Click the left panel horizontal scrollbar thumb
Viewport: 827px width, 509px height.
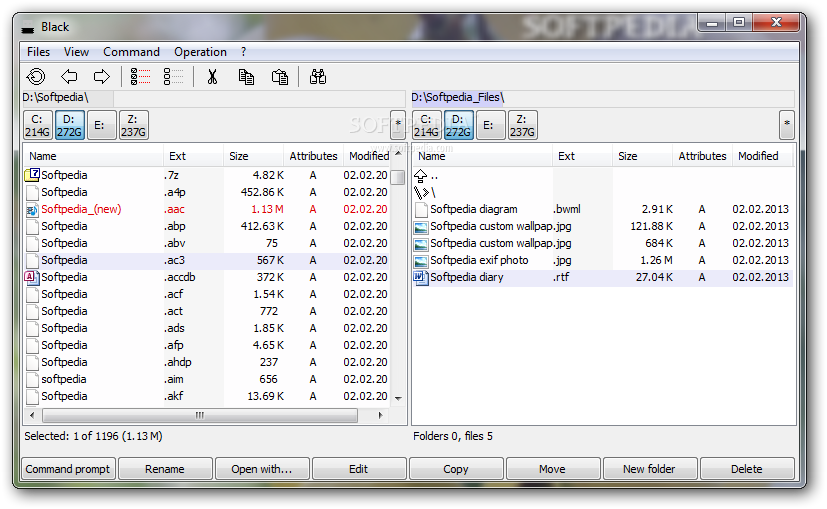pos(200,415)
